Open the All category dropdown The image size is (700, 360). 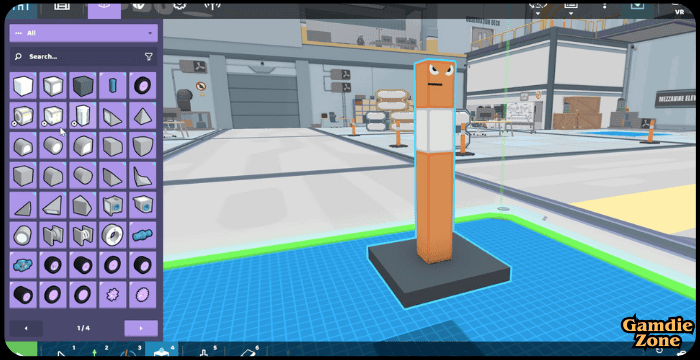[x=83, y=33]
